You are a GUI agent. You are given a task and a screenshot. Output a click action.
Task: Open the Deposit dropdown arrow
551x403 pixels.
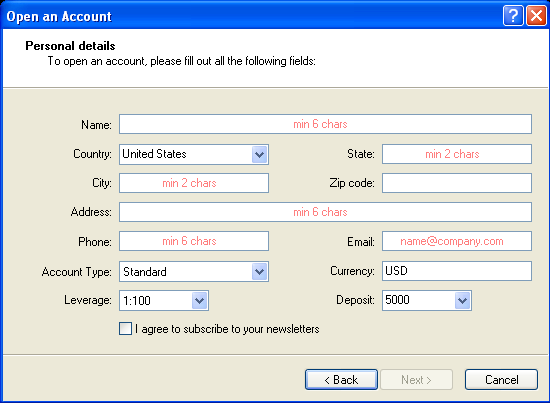coord(462,300)
